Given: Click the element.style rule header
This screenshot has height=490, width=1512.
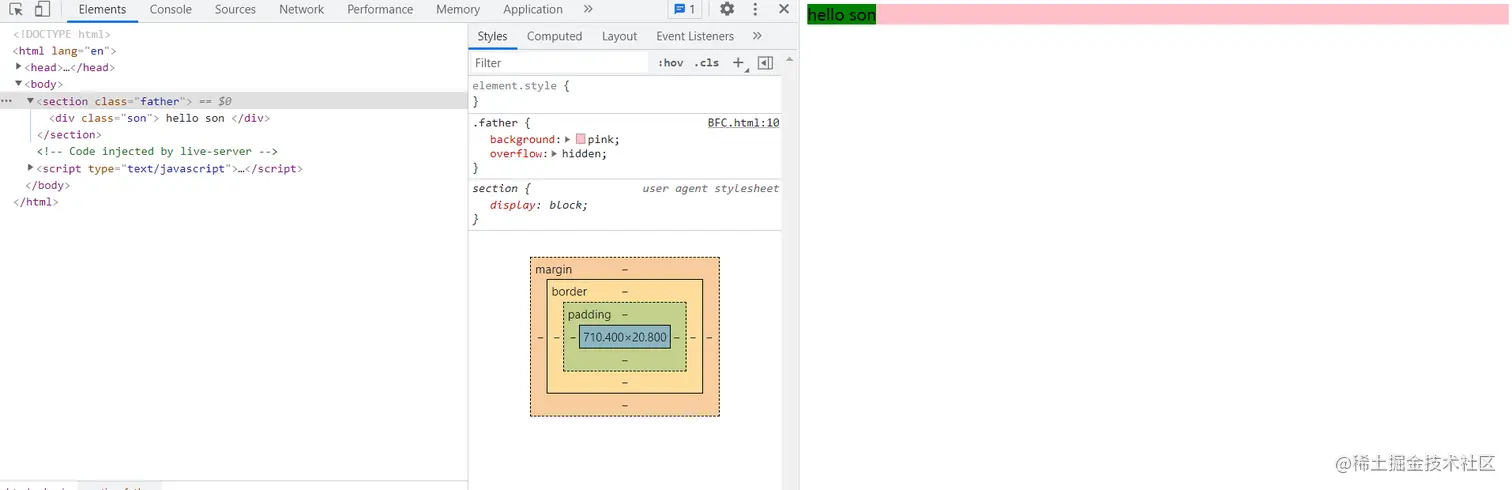Looking at the screenshot, I should click(521, 86).
